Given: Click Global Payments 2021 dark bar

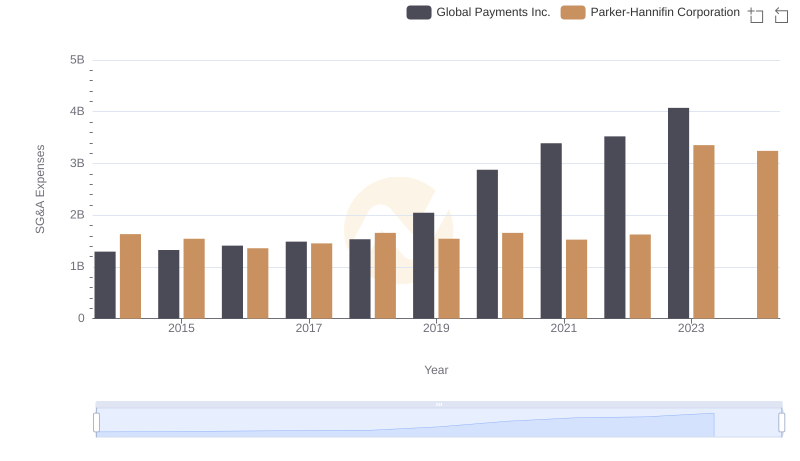Looking at the screenshot, I should (551, 231).
